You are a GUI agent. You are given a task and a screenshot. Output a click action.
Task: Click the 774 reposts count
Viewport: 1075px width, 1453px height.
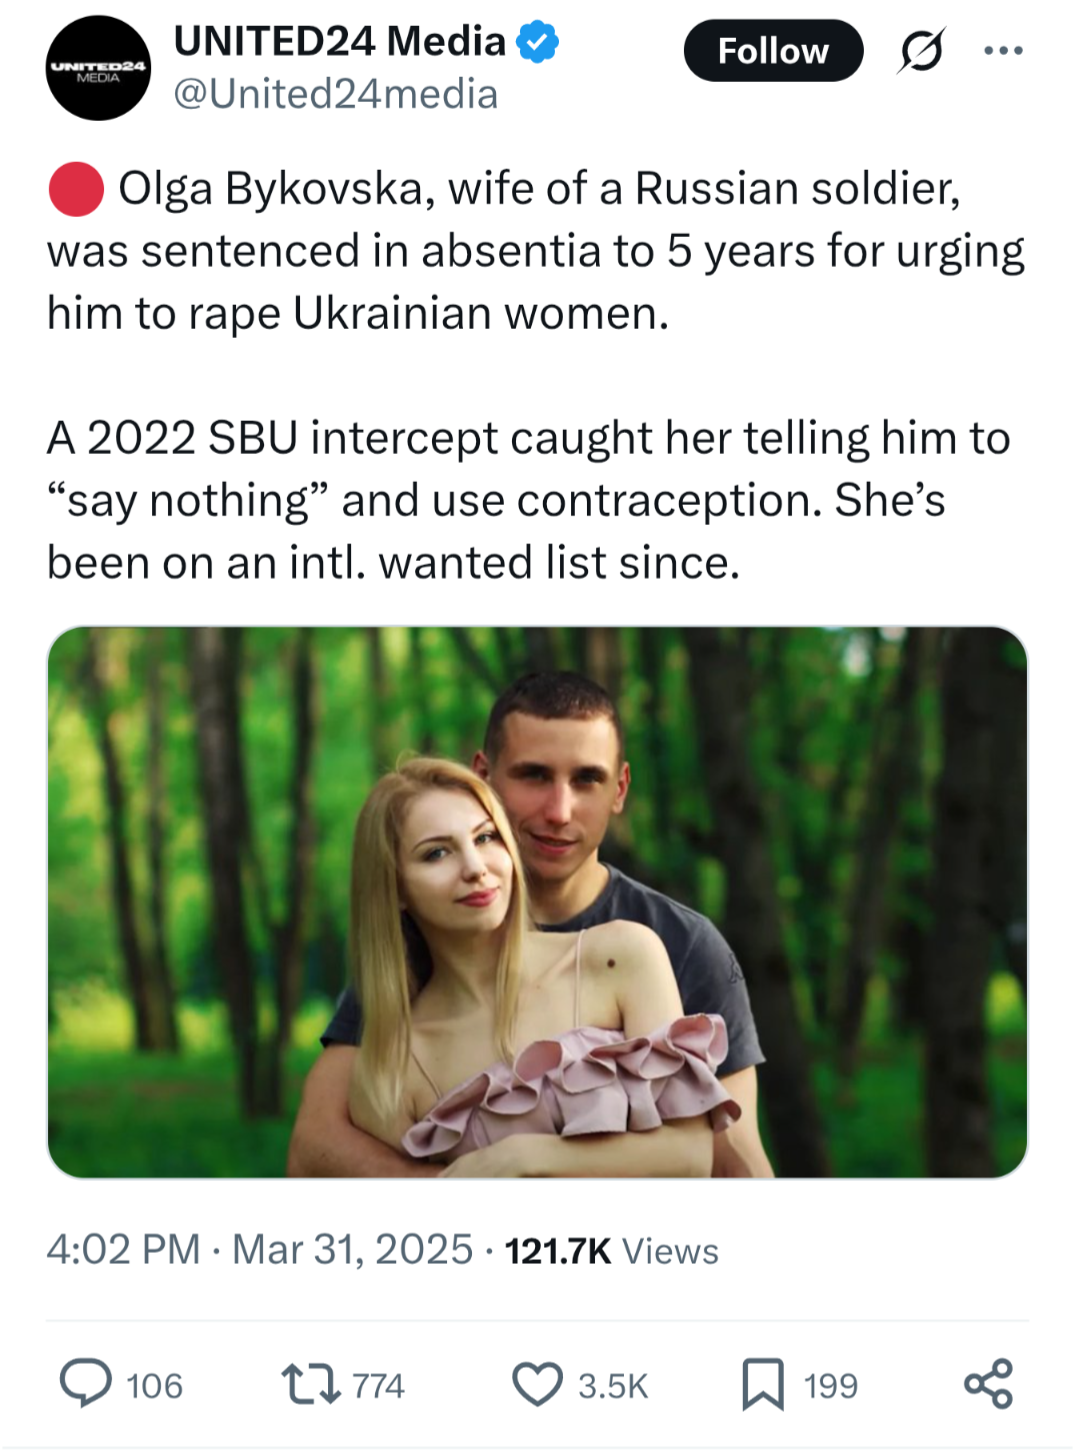coord(378,1386)
